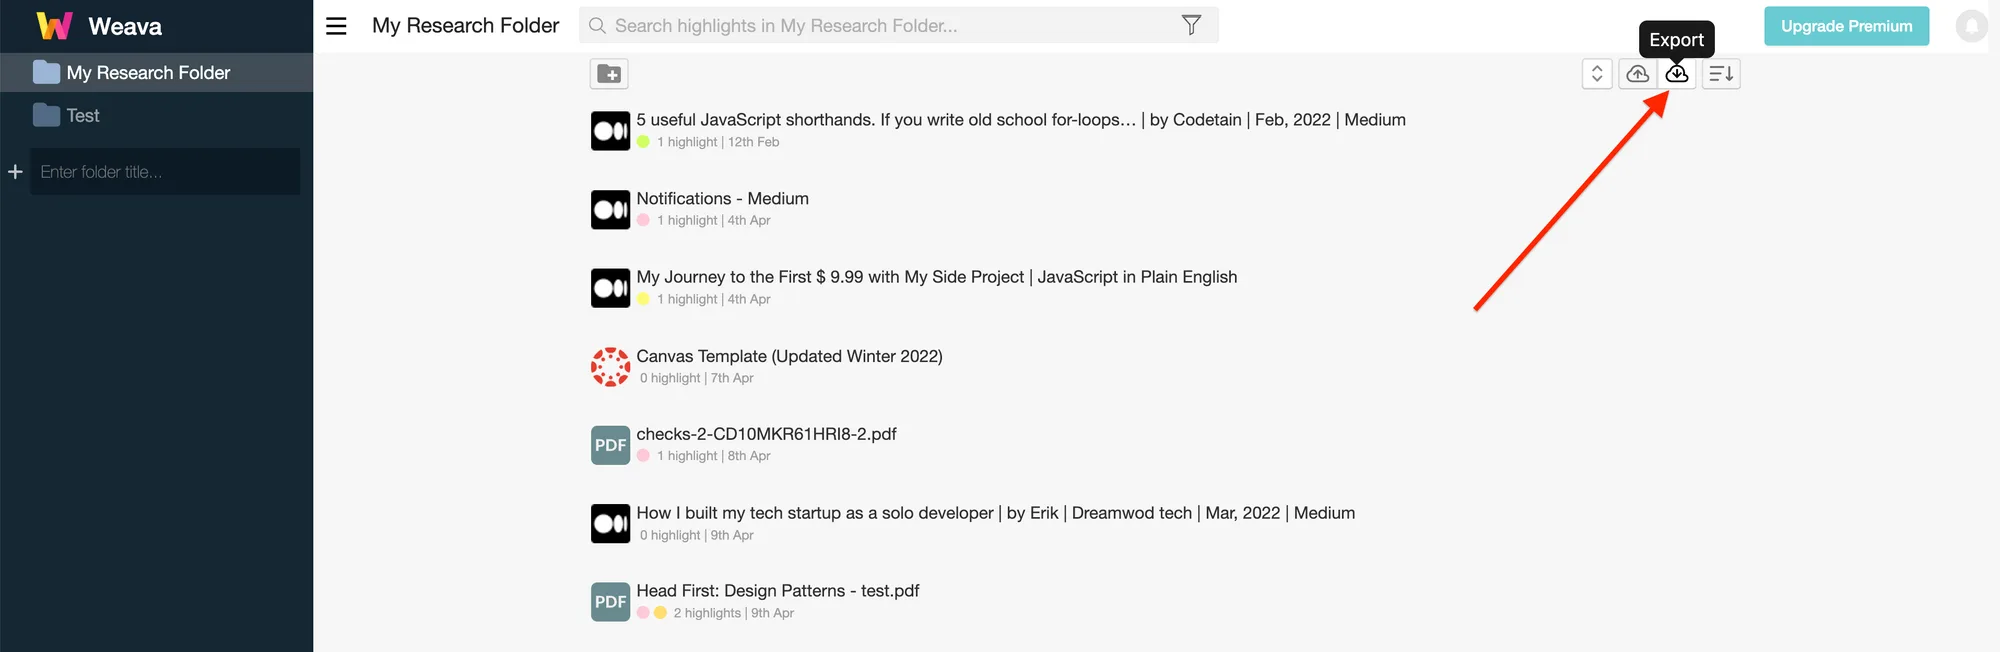The width and height of the screenshot is (2000, 652).
Task: Open the filter funnel in search bar
Action: pos(1191,25)
